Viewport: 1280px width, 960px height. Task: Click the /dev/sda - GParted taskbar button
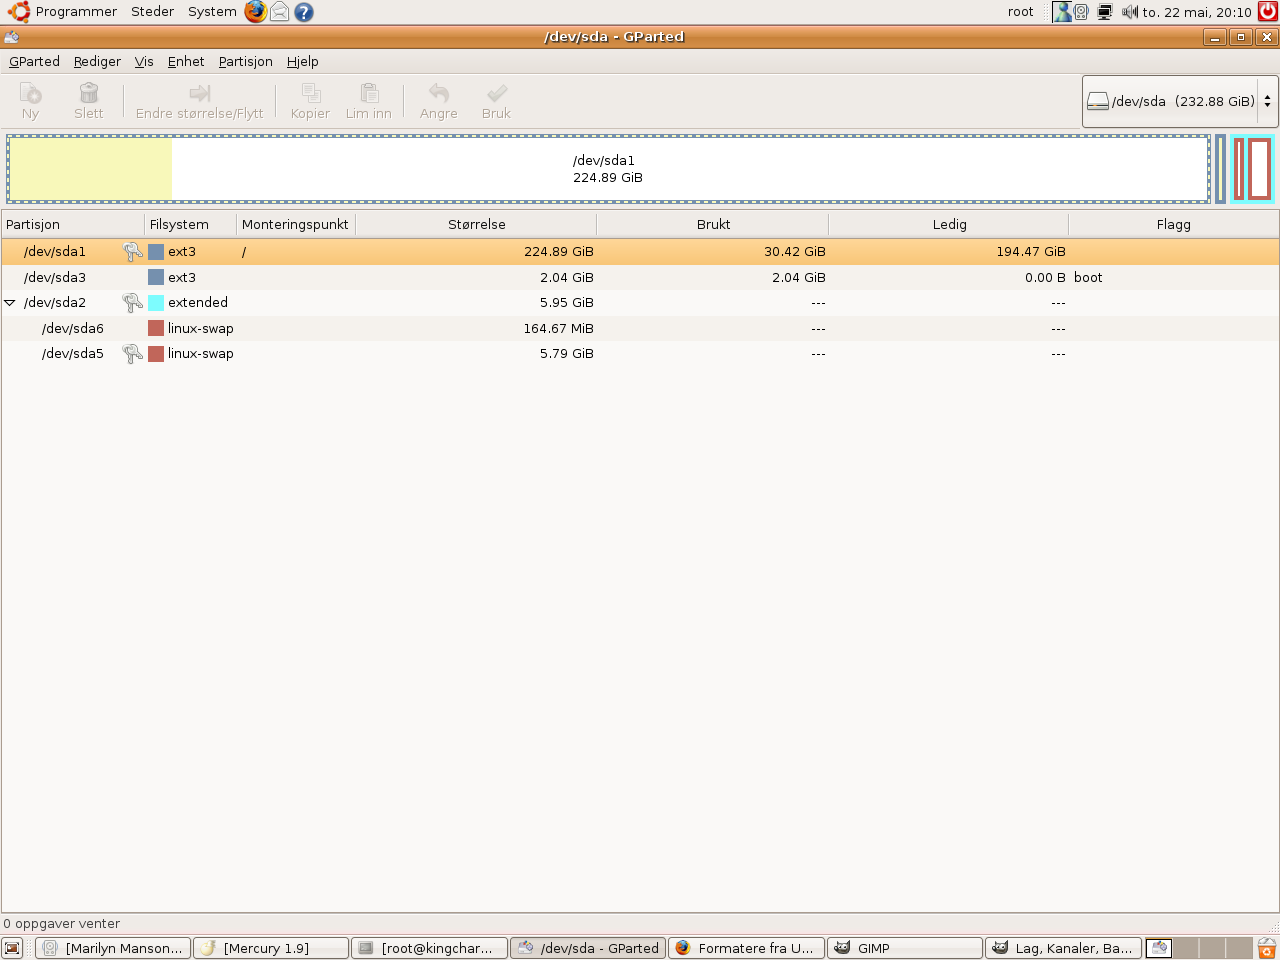click(588, 948)
